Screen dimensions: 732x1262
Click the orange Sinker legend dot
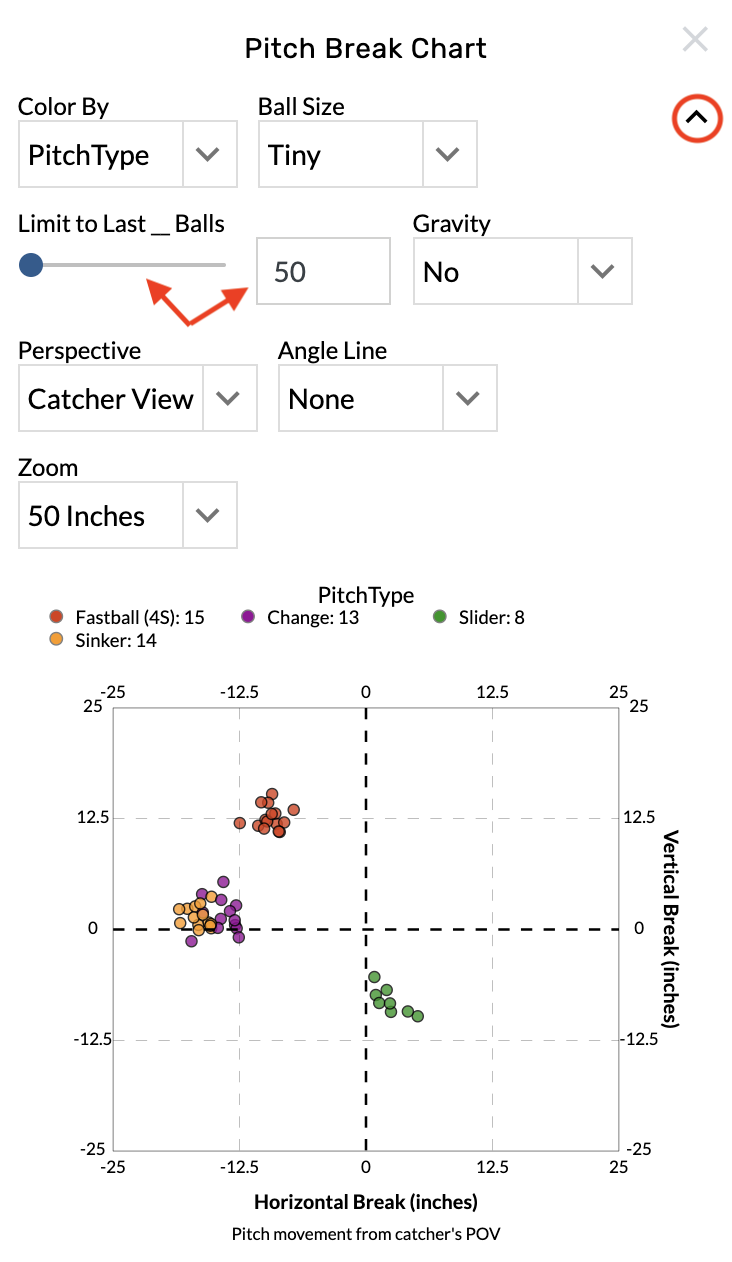pos(58,640)
